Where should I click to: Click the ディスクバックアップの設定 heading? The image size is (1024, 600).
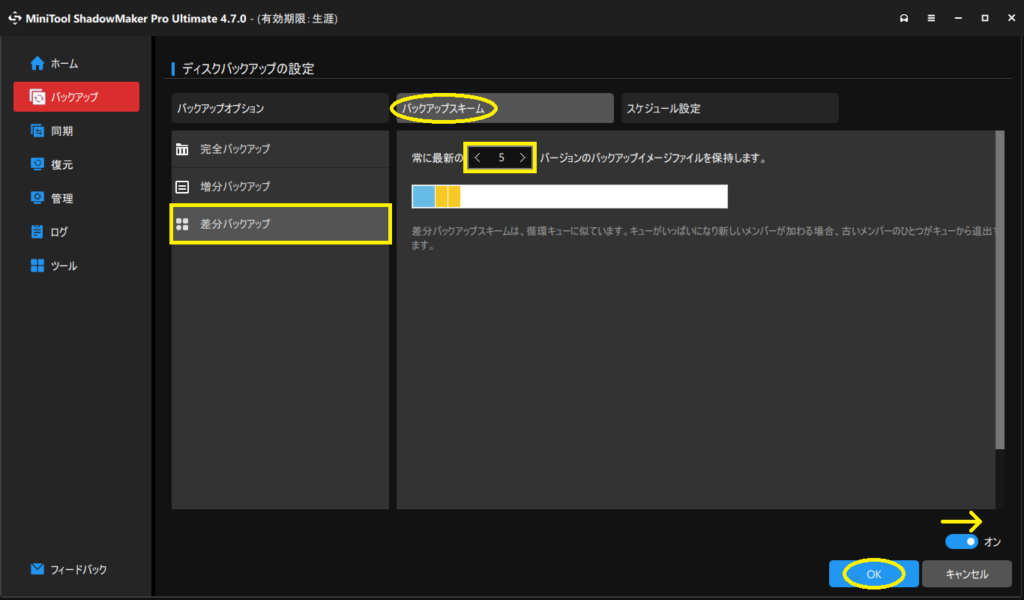pos(248,69)
